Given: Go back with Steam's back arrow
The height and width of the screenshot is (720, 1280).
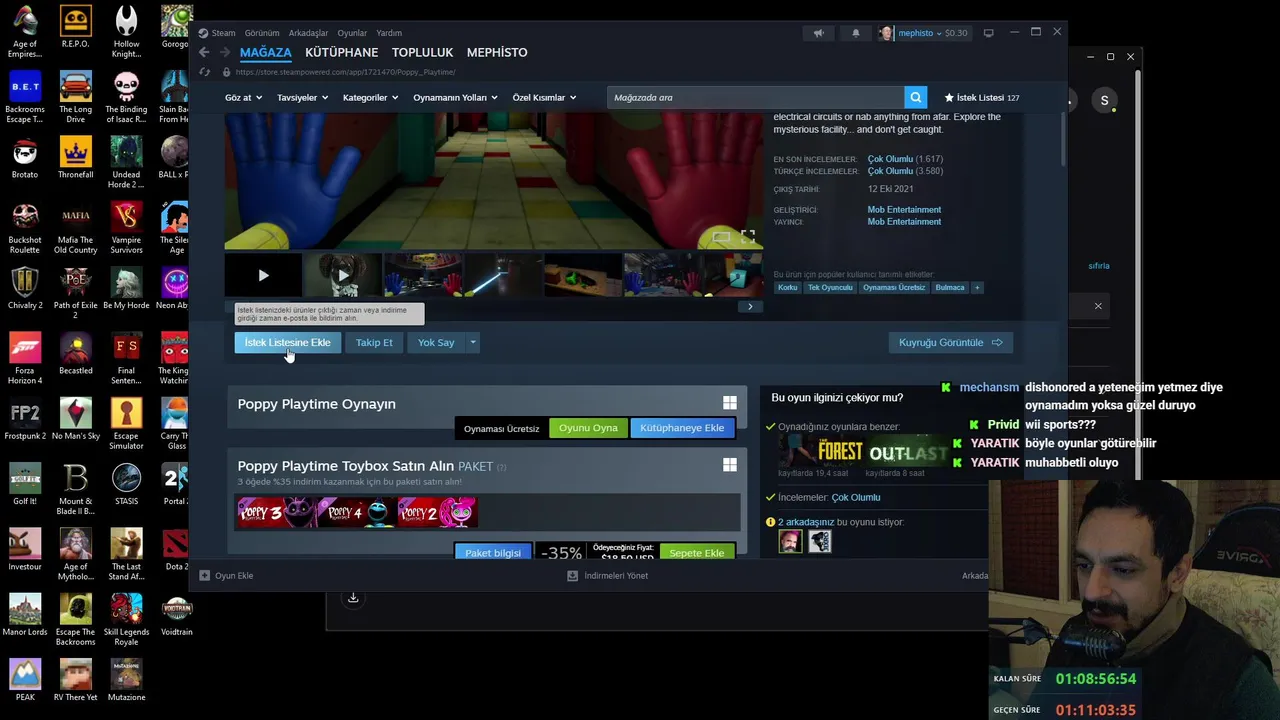Looking at the screenshot, I should (x=204, y=52).
